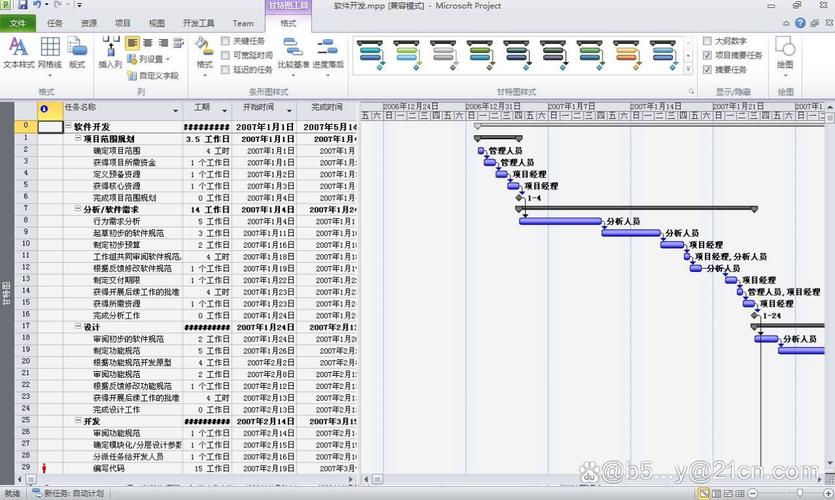Collapse the 项目范围规划 summary task
835x500 pixels.
point(78,139)
